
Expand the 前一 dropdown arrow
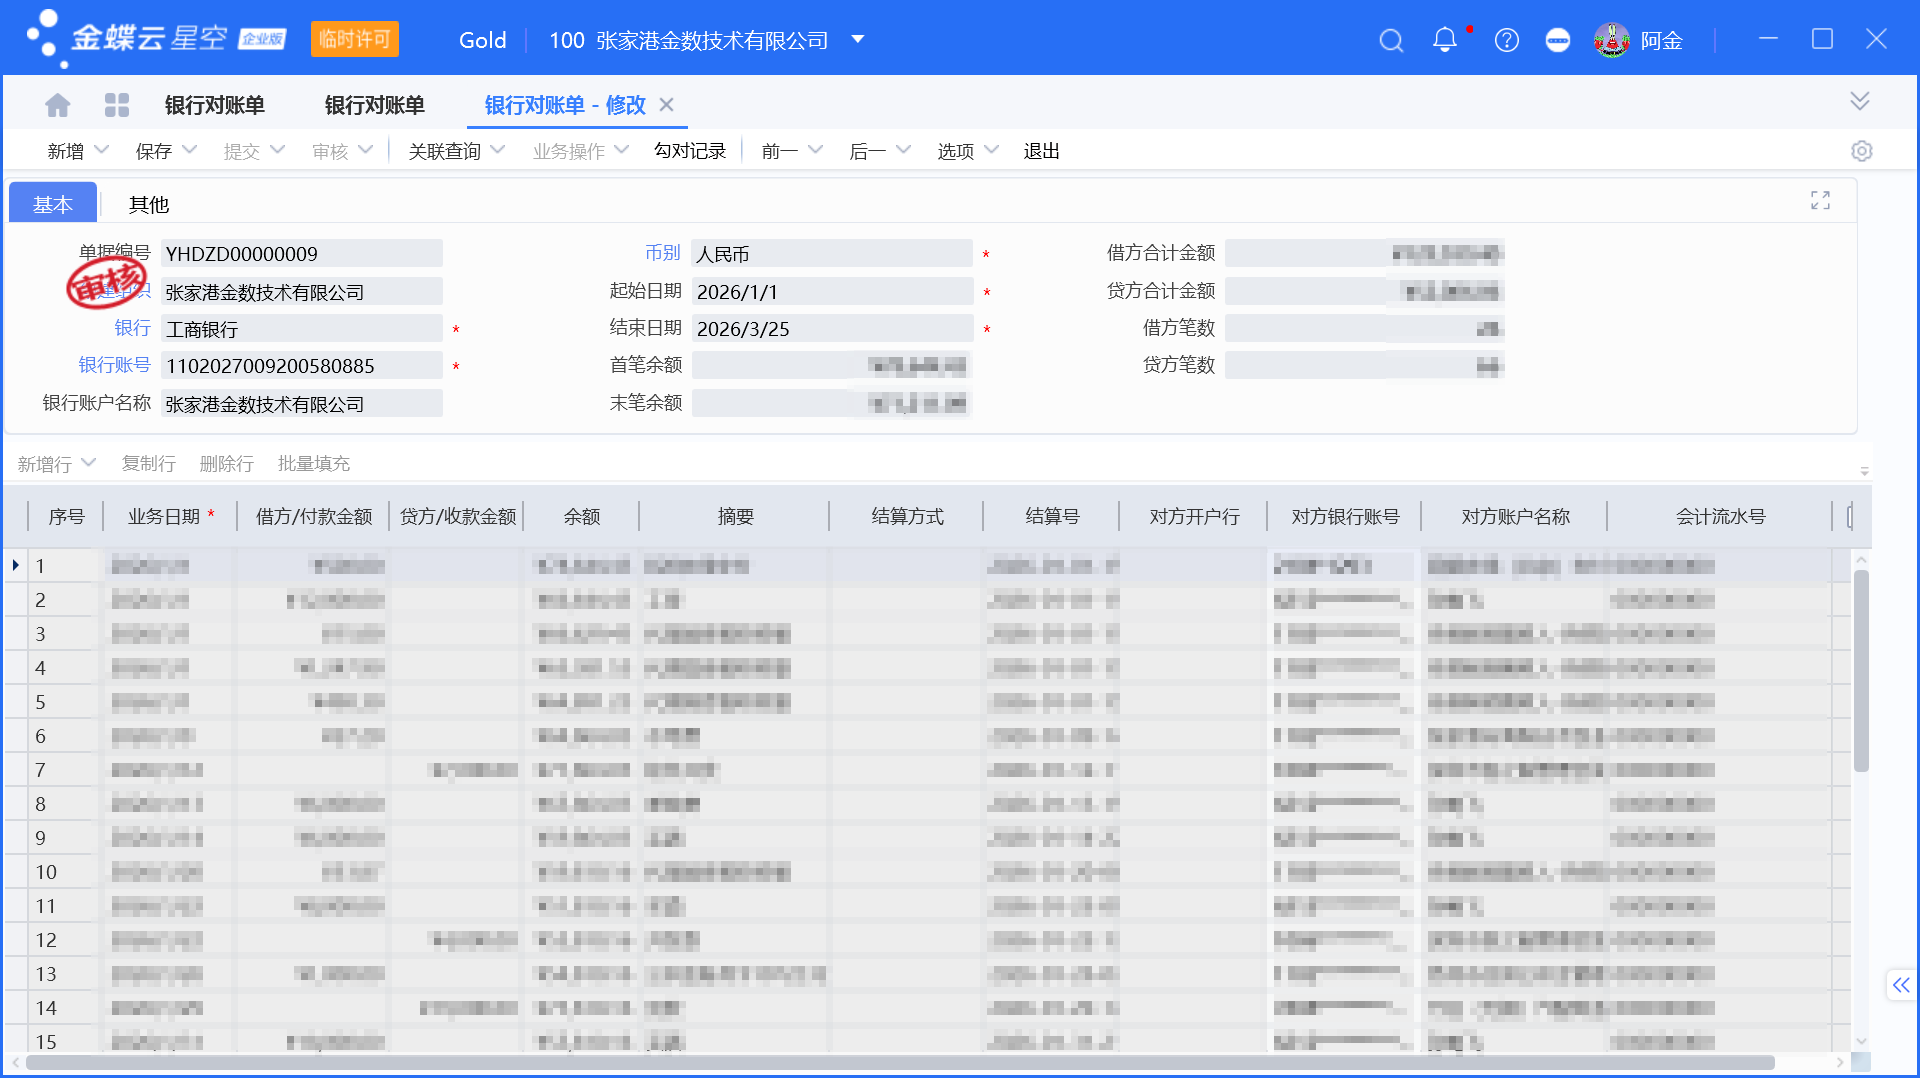815,150
